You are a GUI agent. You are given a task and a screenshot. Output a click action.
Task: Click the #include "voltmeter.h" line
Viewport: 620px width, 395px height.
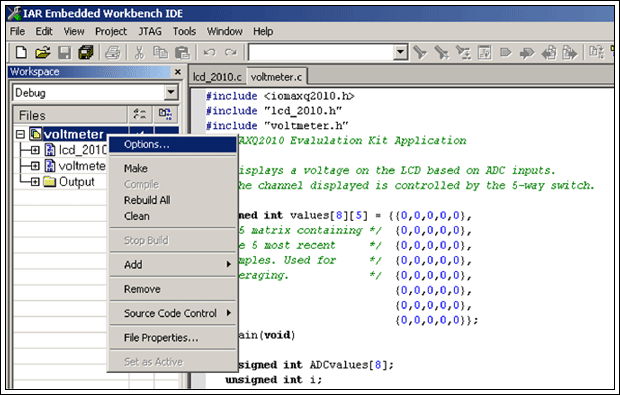(277, 126)
